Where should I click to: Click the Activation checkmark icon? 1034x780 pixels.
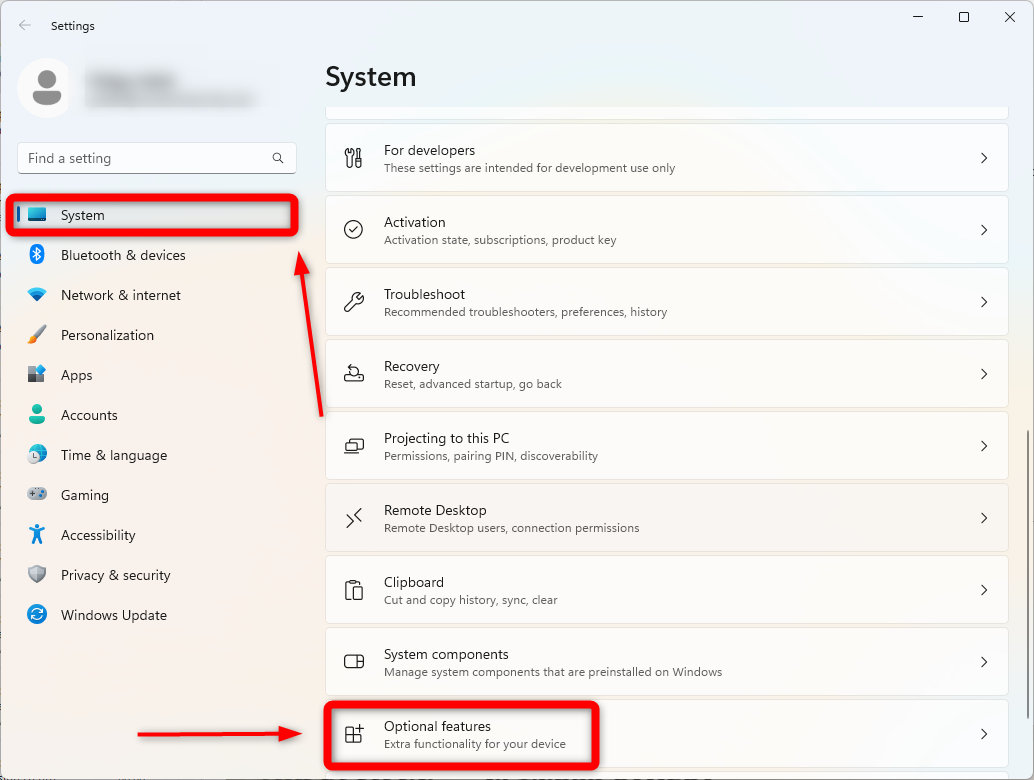point(353,229)
